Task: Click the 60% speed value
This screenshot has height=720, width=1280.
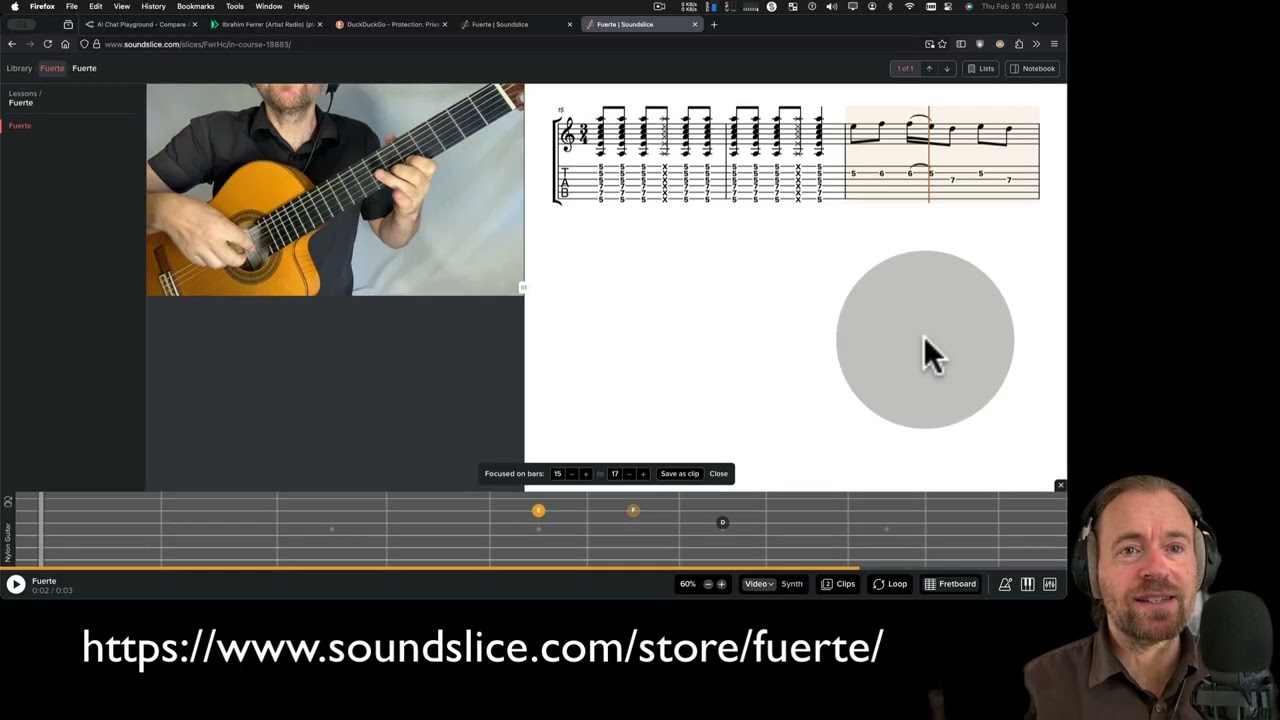Action: point(688,584)
